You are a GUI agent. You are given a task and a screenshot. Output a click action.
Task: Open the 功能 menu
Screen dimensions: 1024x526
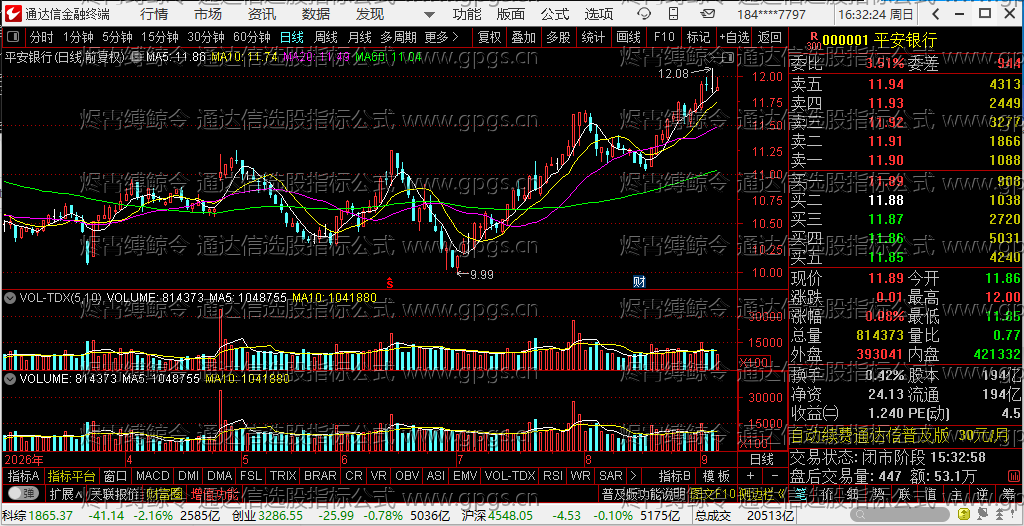click(467, 14)
